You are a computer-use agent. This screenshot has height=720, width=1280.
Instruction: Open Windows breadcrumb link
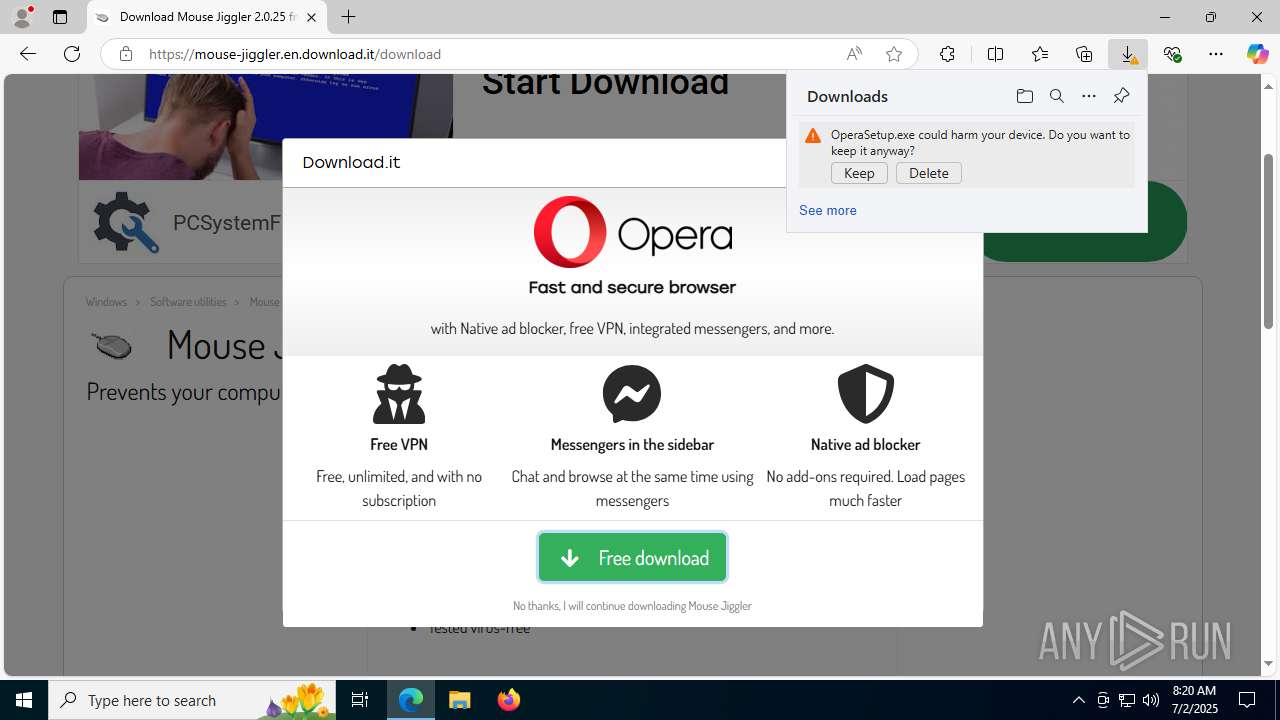click(106, 302)
